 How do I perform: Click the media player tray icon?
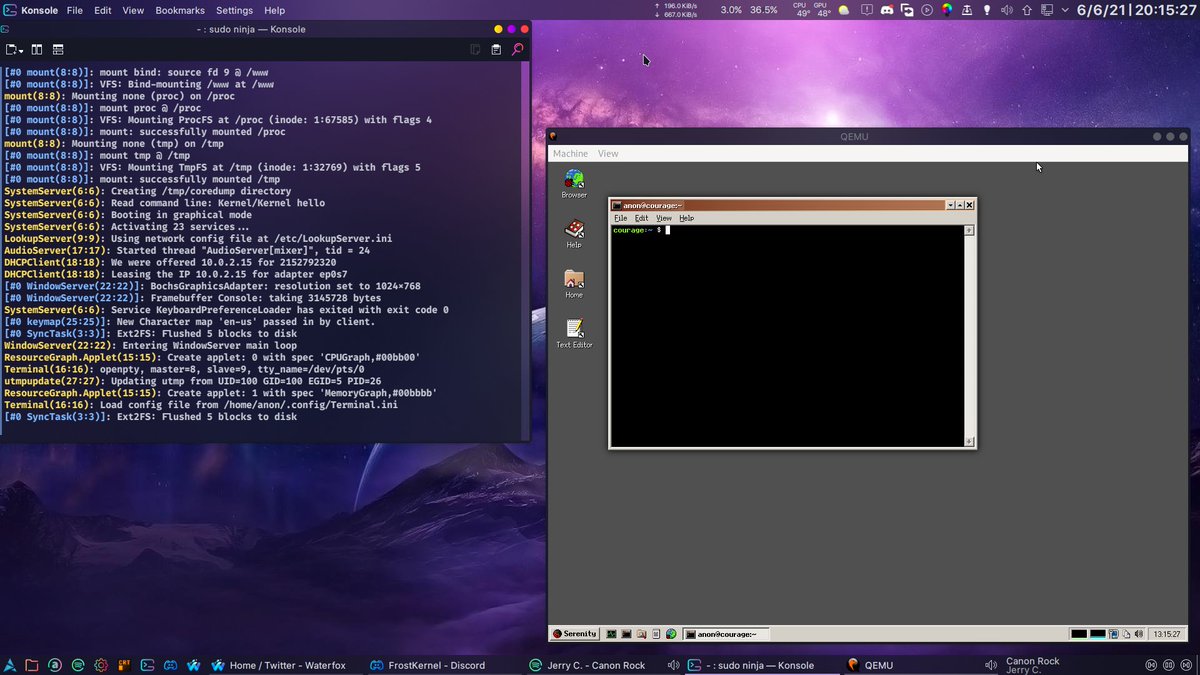[x=928, y=10]
